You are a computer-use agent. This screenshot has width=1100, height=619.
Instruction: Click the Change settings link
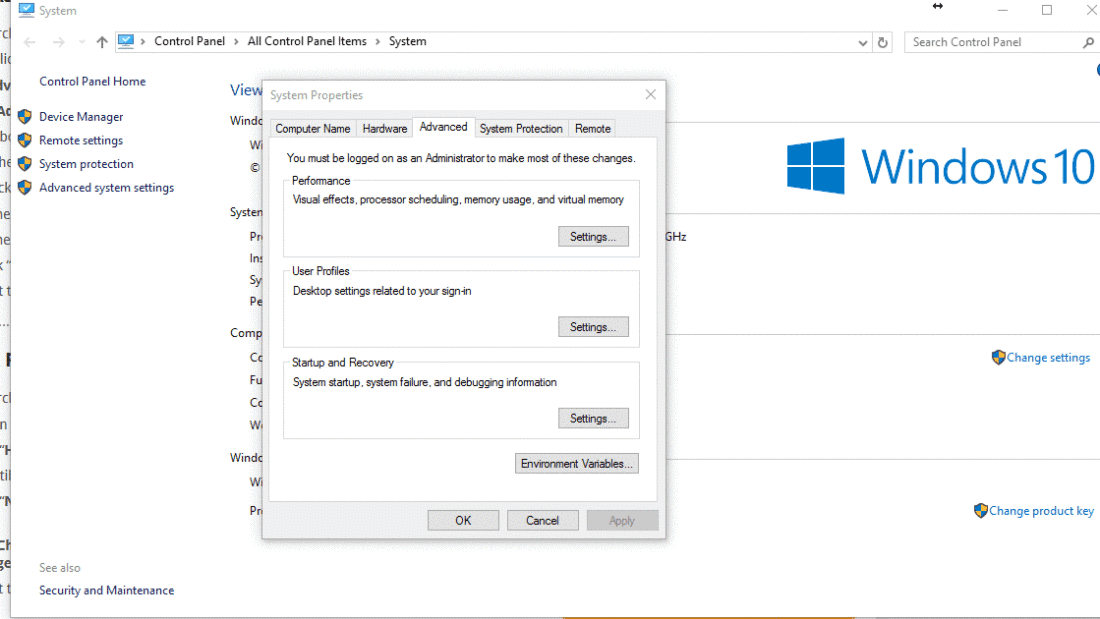coord(1049,357)
